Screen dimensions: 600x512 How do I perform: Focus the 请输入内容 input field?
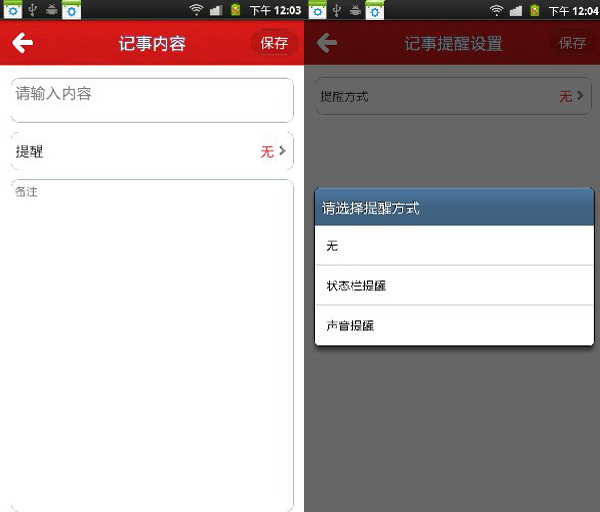pos(152,100)
